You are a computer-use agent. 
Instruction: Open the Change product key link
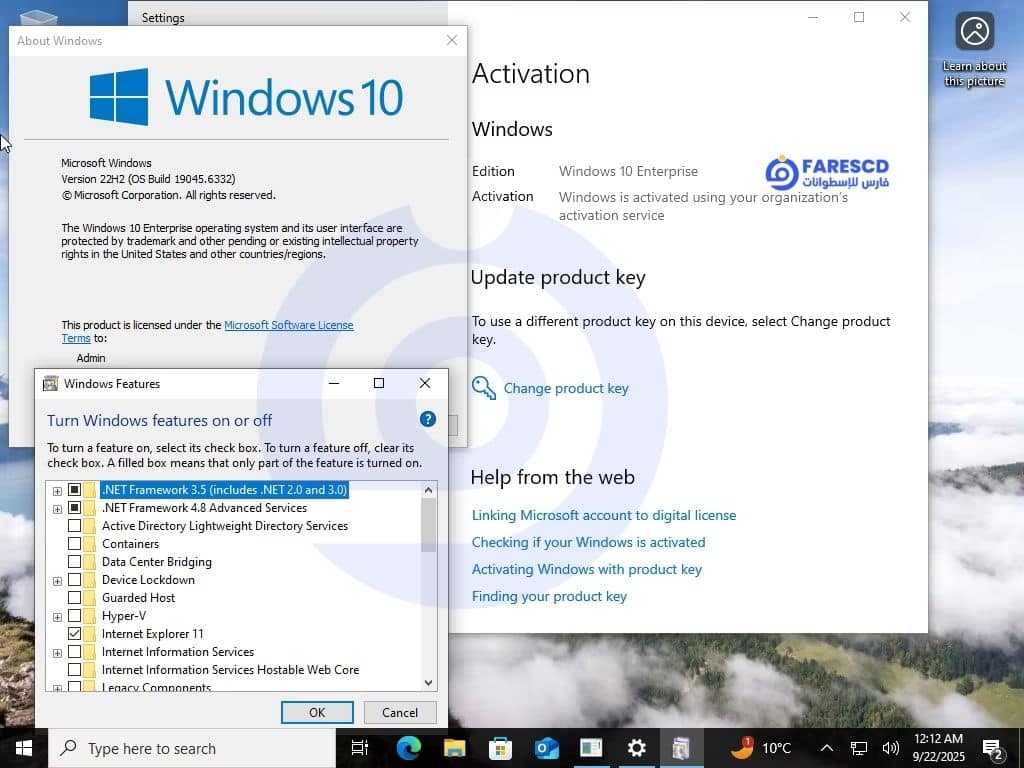(566, 389)
